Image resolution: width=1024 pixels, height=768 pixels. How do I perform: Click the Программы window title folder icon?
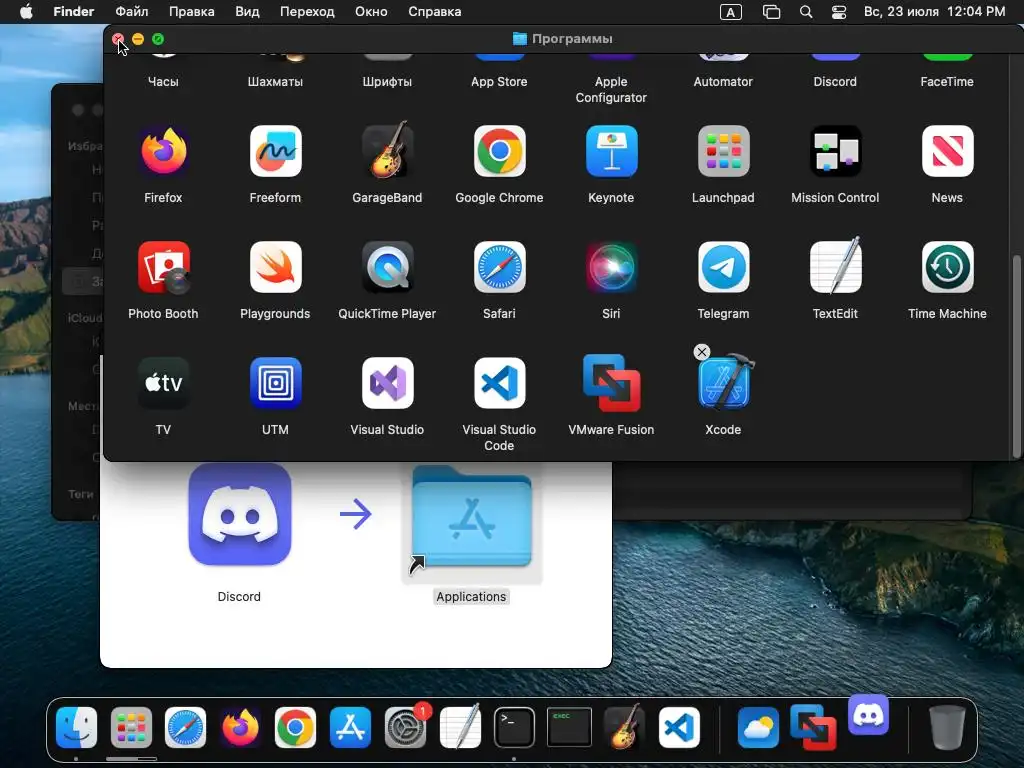(520, 39)
